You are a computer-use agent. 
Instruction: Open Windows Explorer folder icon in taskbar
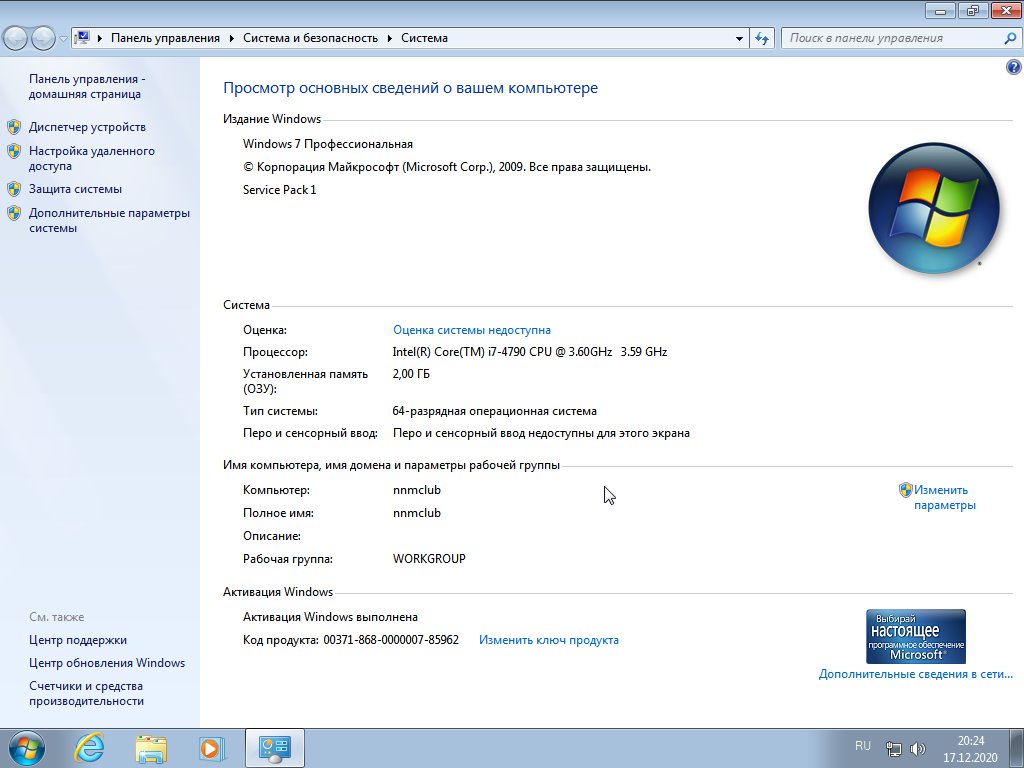pyautogui.click(x=151, y=747)
